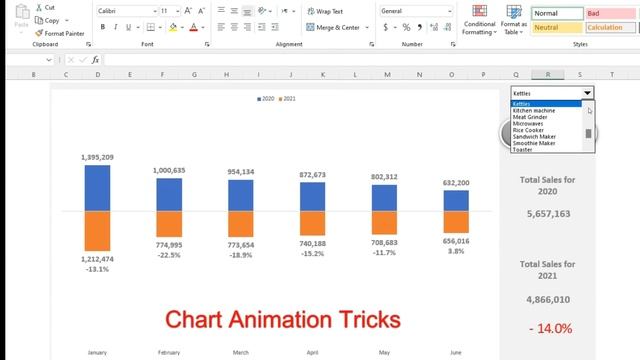Click the Borders icon
The width and height of the screenshot is (640, 360).
click(151, 27)
